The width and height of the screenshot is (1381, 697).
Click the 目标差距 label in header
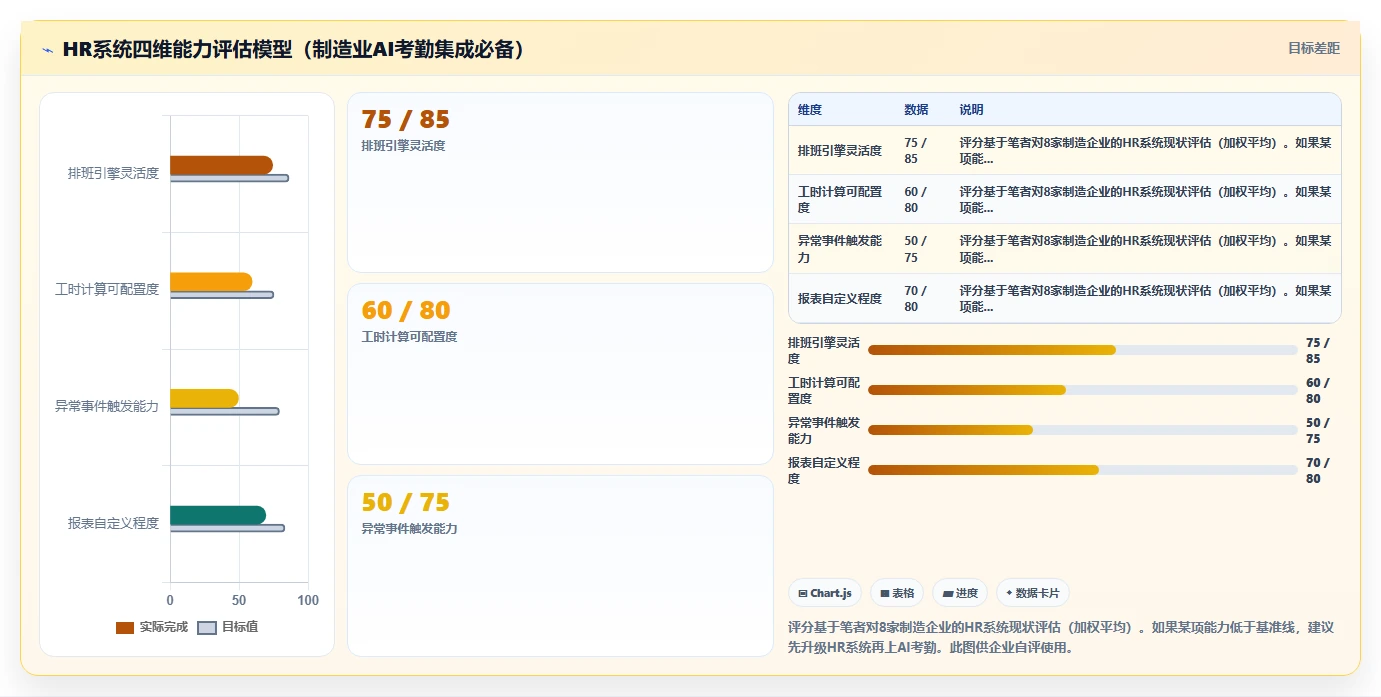pyautogui.click(x=1313, y=48)
